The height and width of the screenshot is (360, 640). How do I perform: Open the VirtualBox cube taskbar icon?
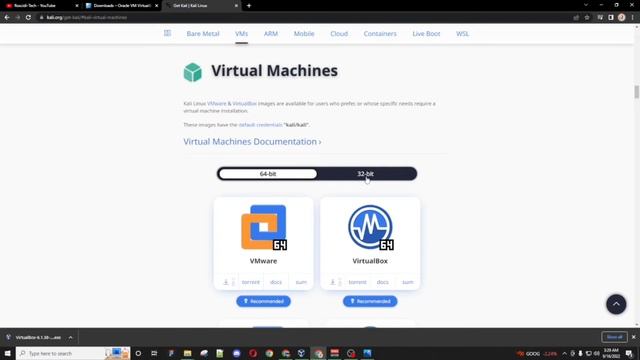(x=302, y=353)
